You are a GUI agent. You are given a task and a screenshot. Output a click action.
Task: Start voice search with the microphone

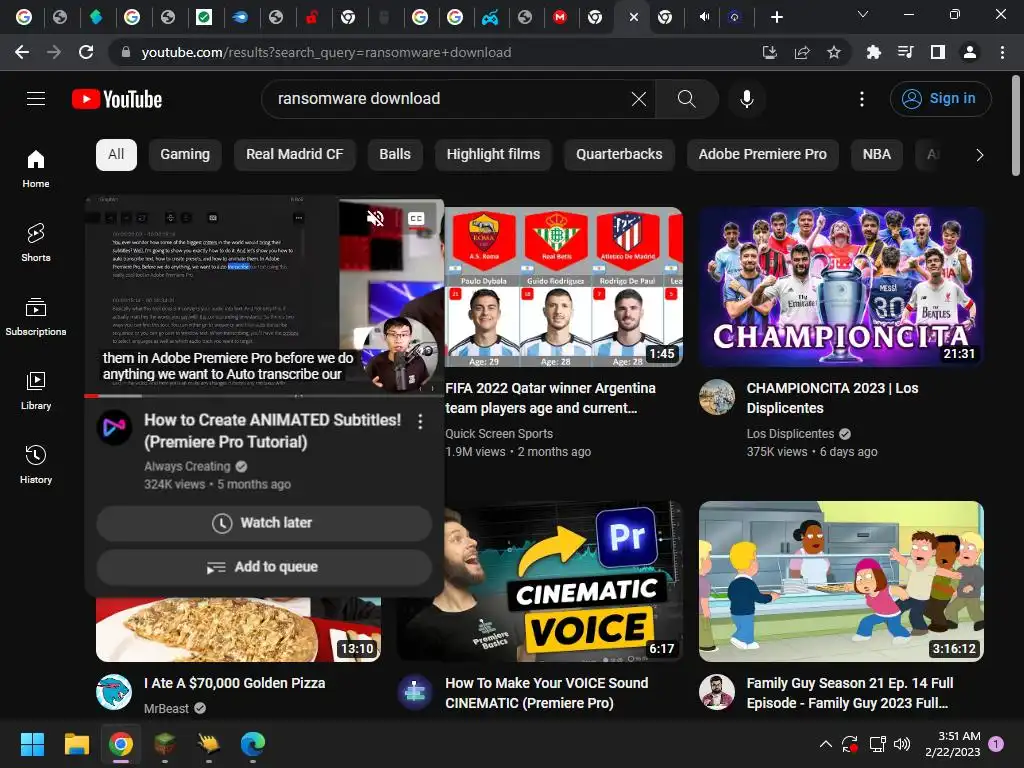tap(746, 99)
